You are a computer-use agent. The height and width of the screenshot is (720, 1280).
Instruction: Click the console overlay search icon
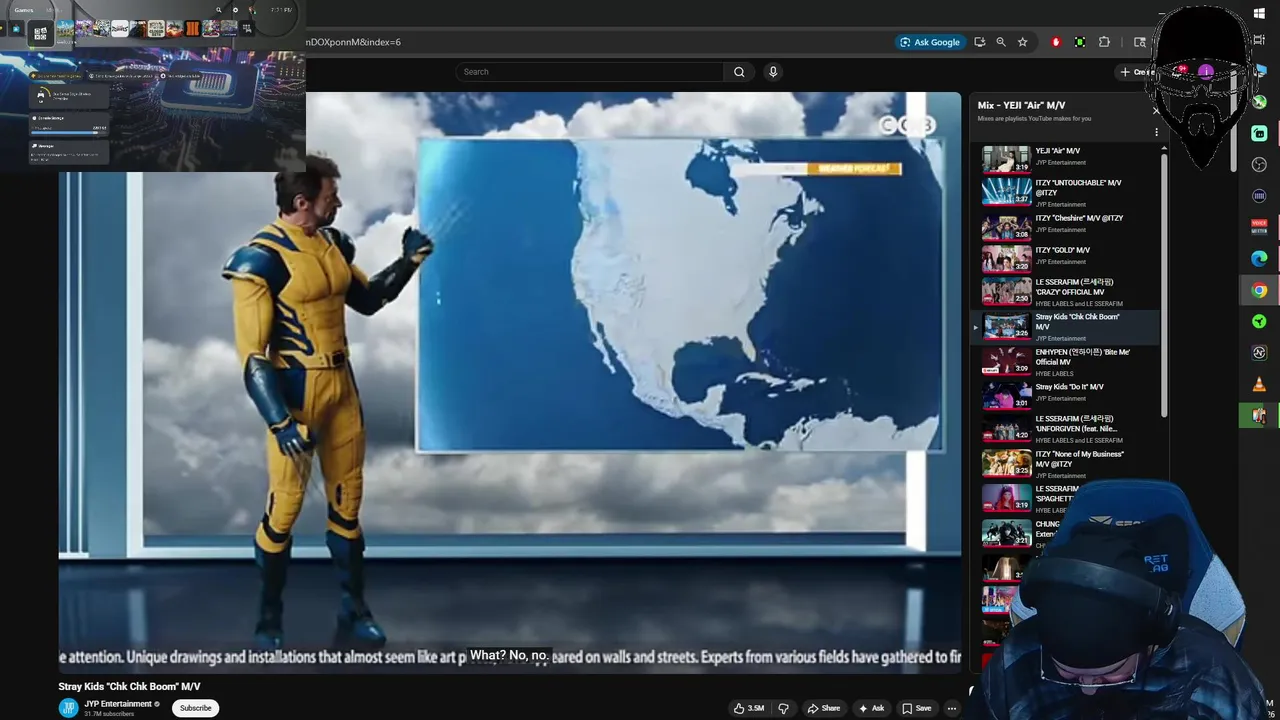tap(219, 10)
